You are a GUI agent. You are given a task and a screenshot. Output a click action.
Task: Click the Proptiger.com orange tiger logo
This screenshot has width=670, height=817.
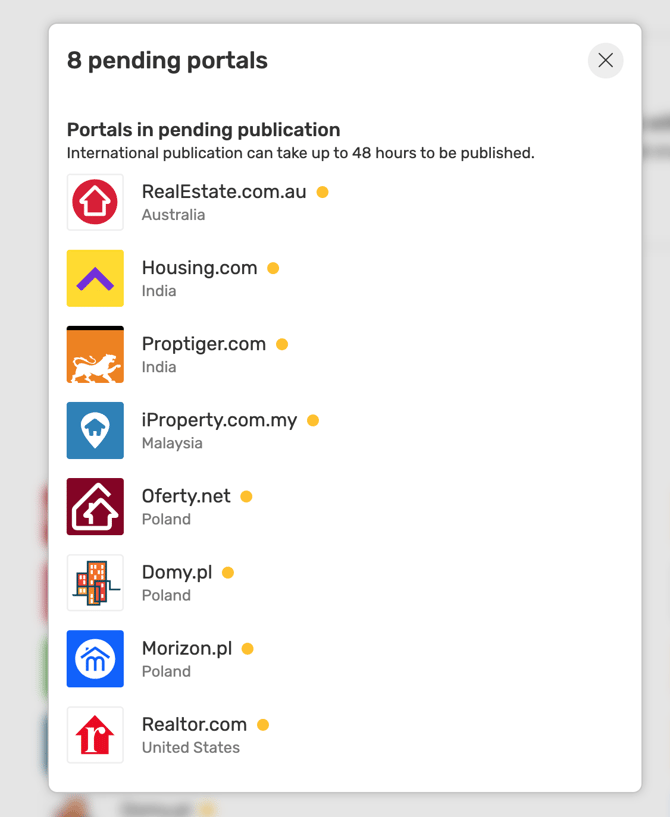pos(95,354)
